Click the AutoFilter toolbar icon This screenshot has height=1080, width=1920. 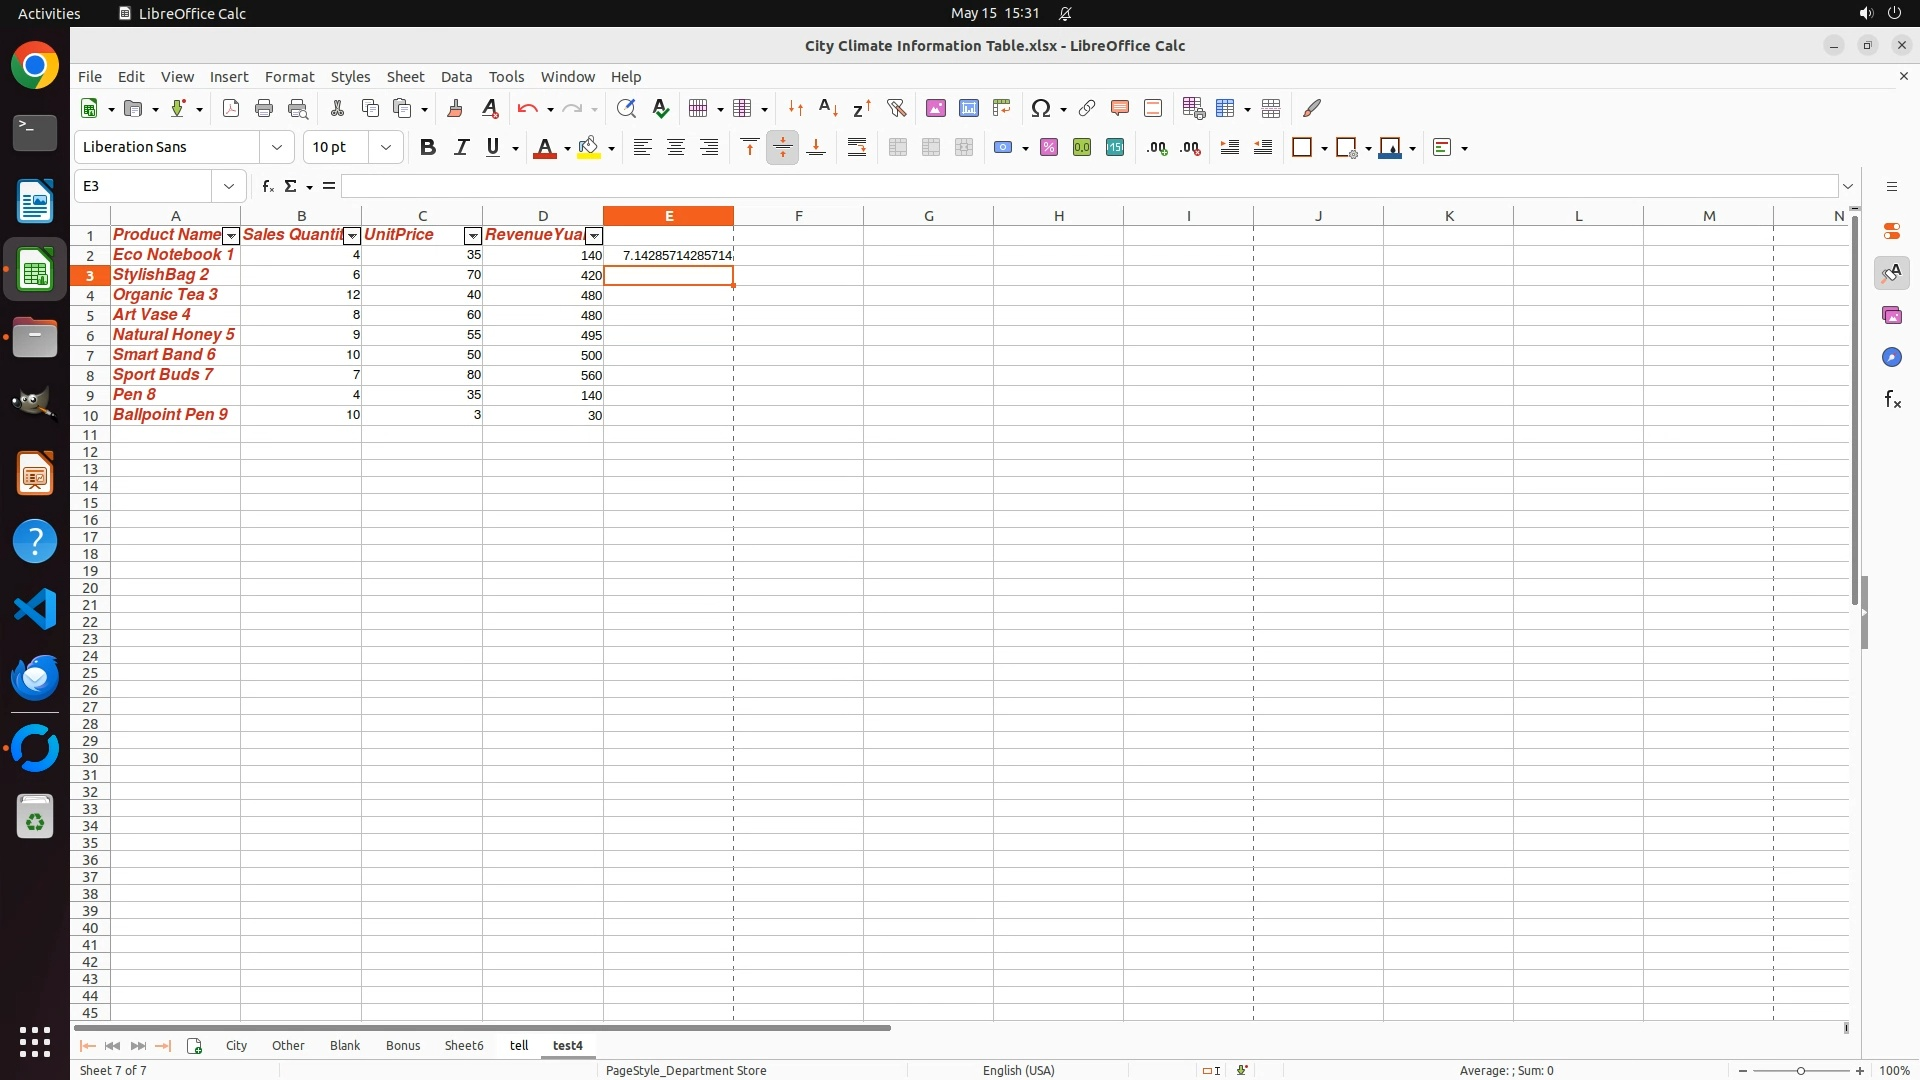tap(896, 108)
